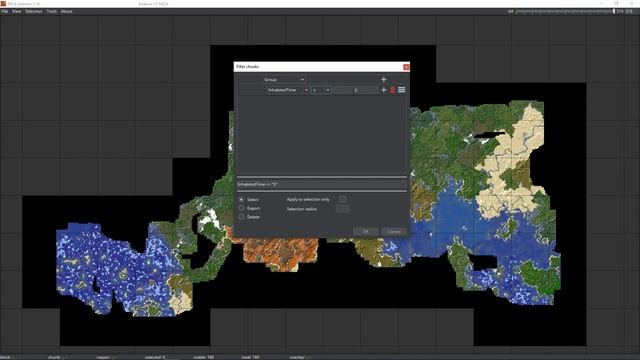Click the Selection radius input field
The width and height of the screenshot is (640, 360).
[x=342, y=209]
